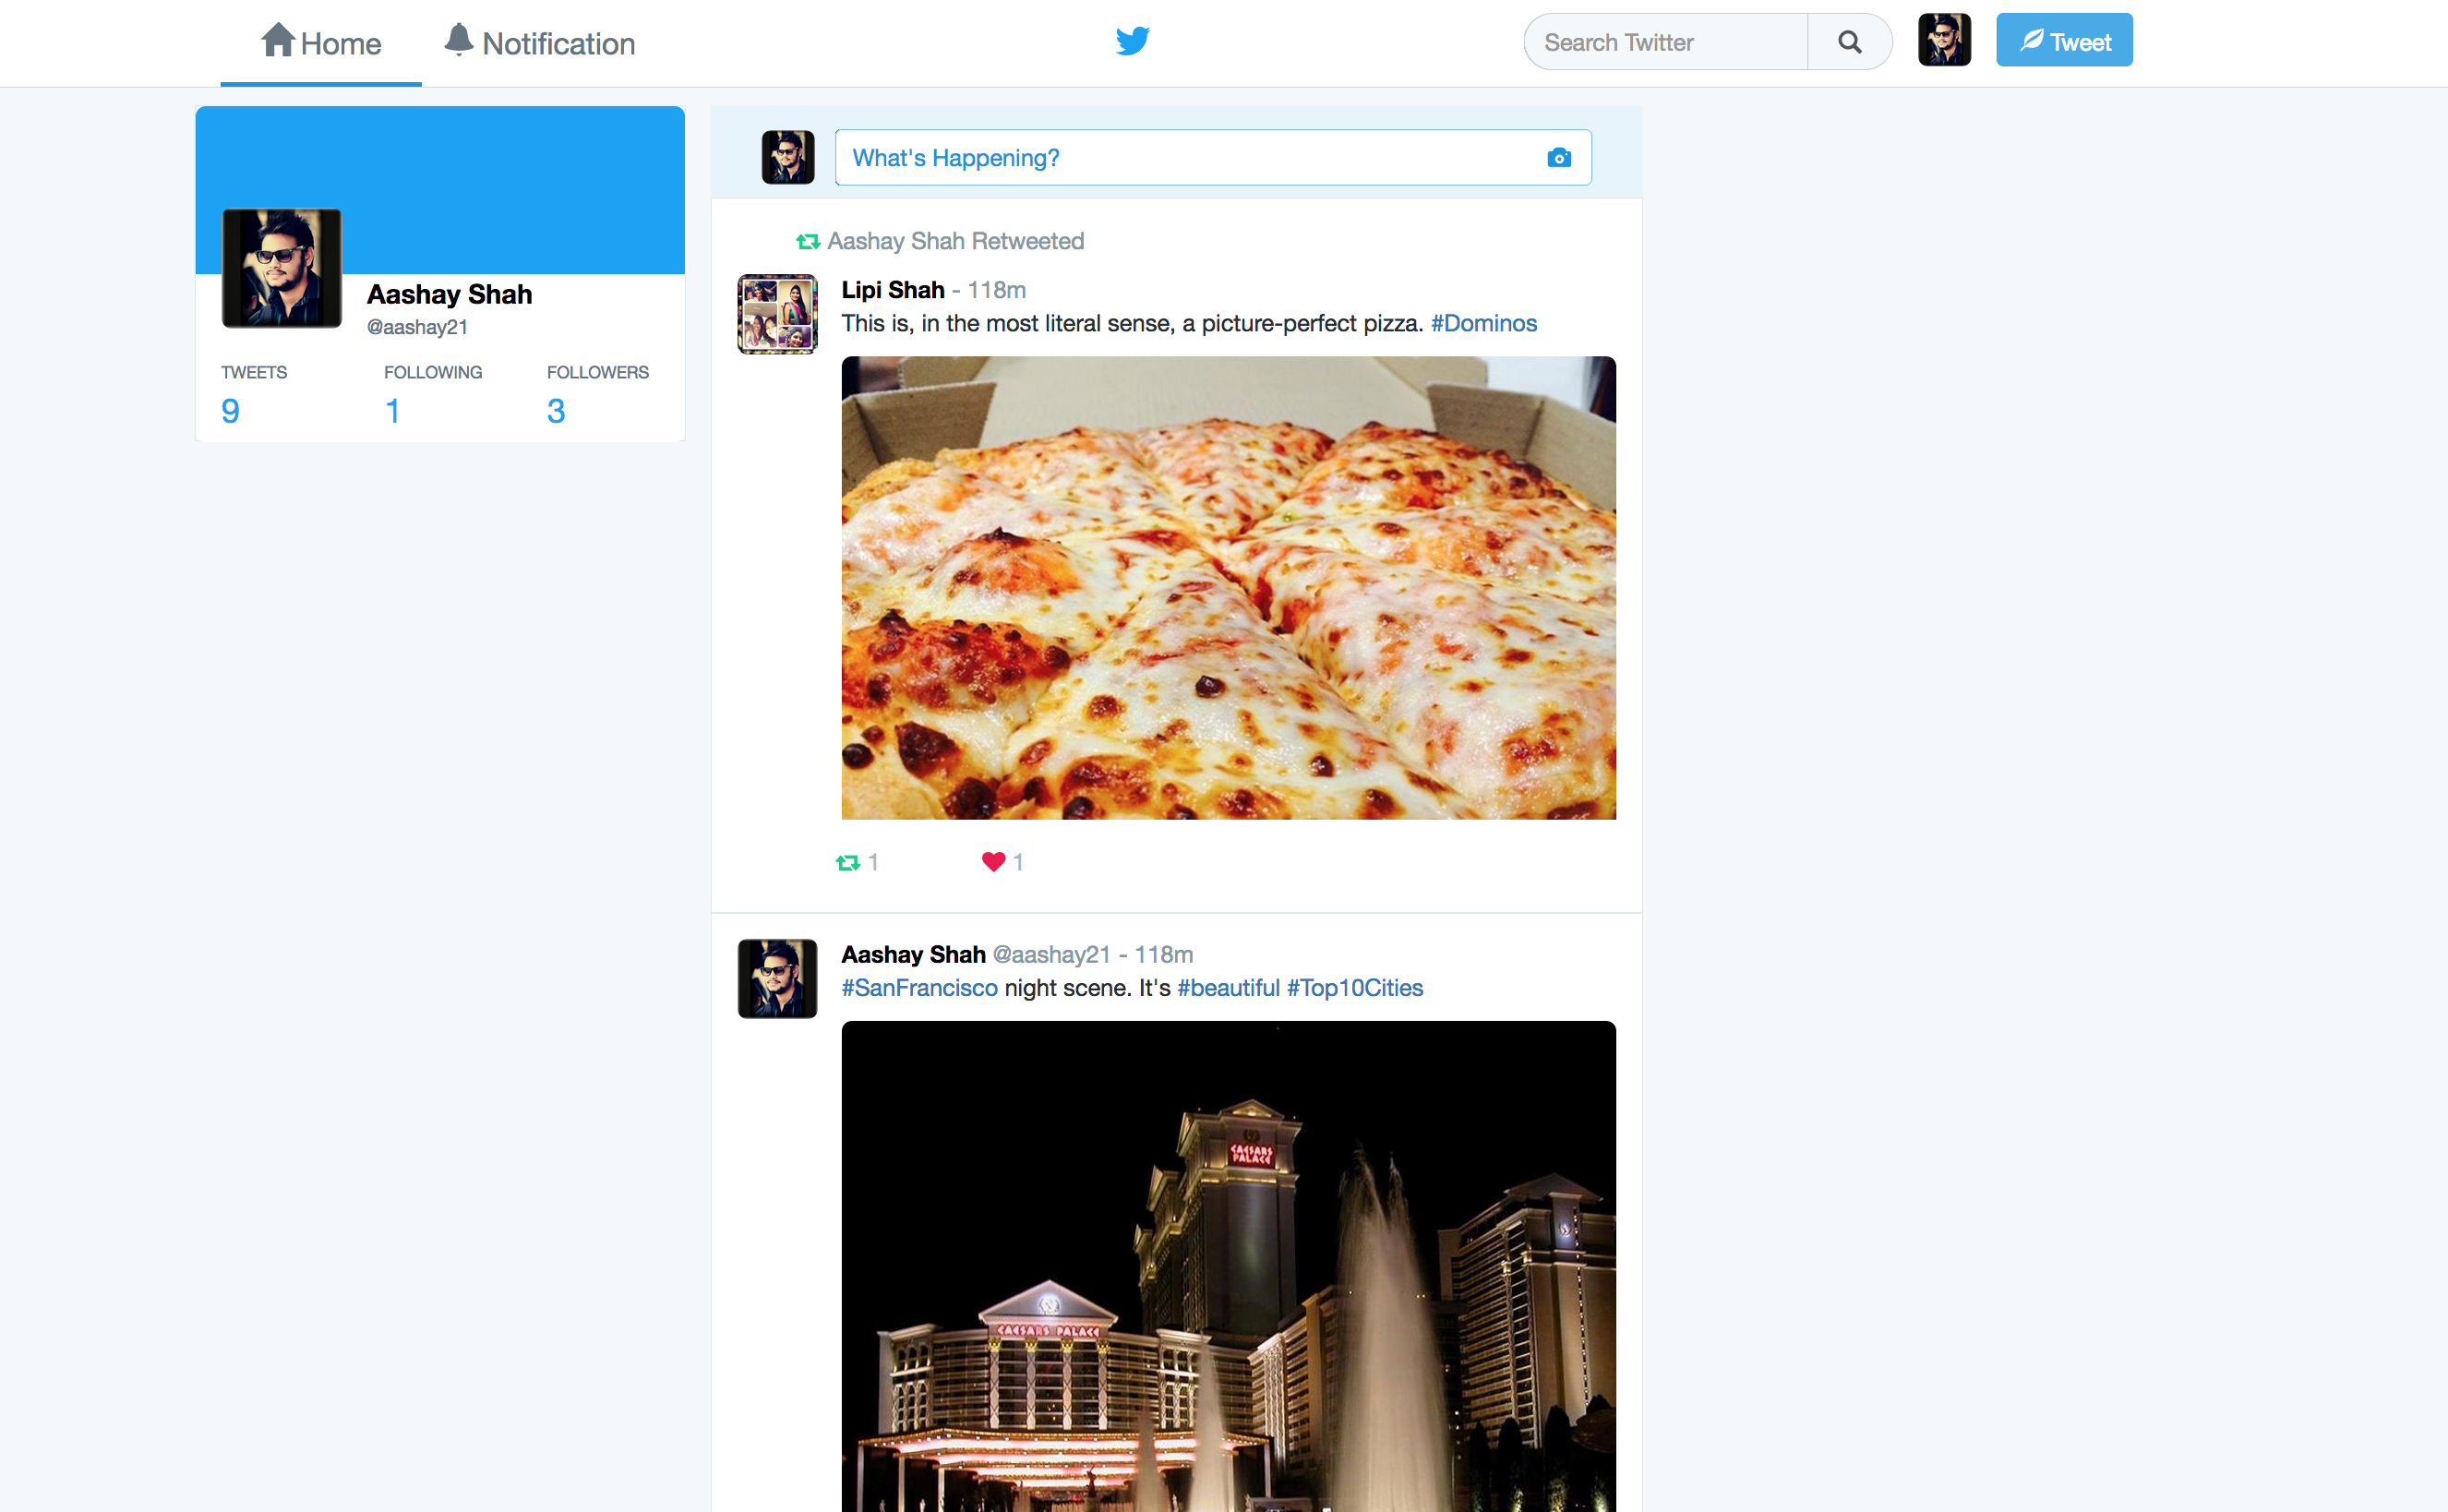The width and height of the screenshot is (2448, 1512).
Task: Open Aashay Shah name on night scene tweet
Action: point(913,955)
